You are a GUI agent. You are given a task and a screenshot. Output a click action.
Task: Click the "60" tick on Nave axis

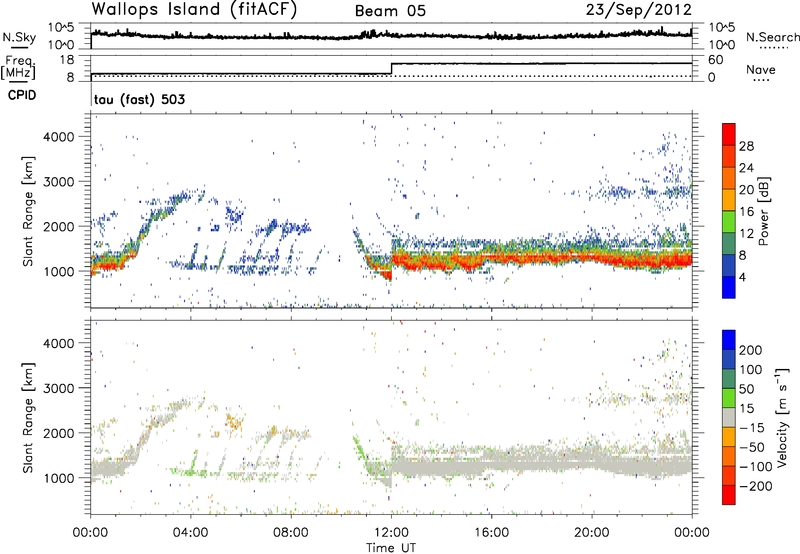715,60
